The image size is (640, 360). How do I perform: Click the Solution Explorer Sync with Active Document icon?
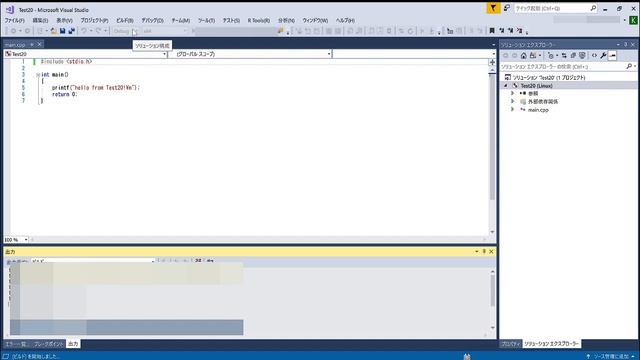[564, 56]
